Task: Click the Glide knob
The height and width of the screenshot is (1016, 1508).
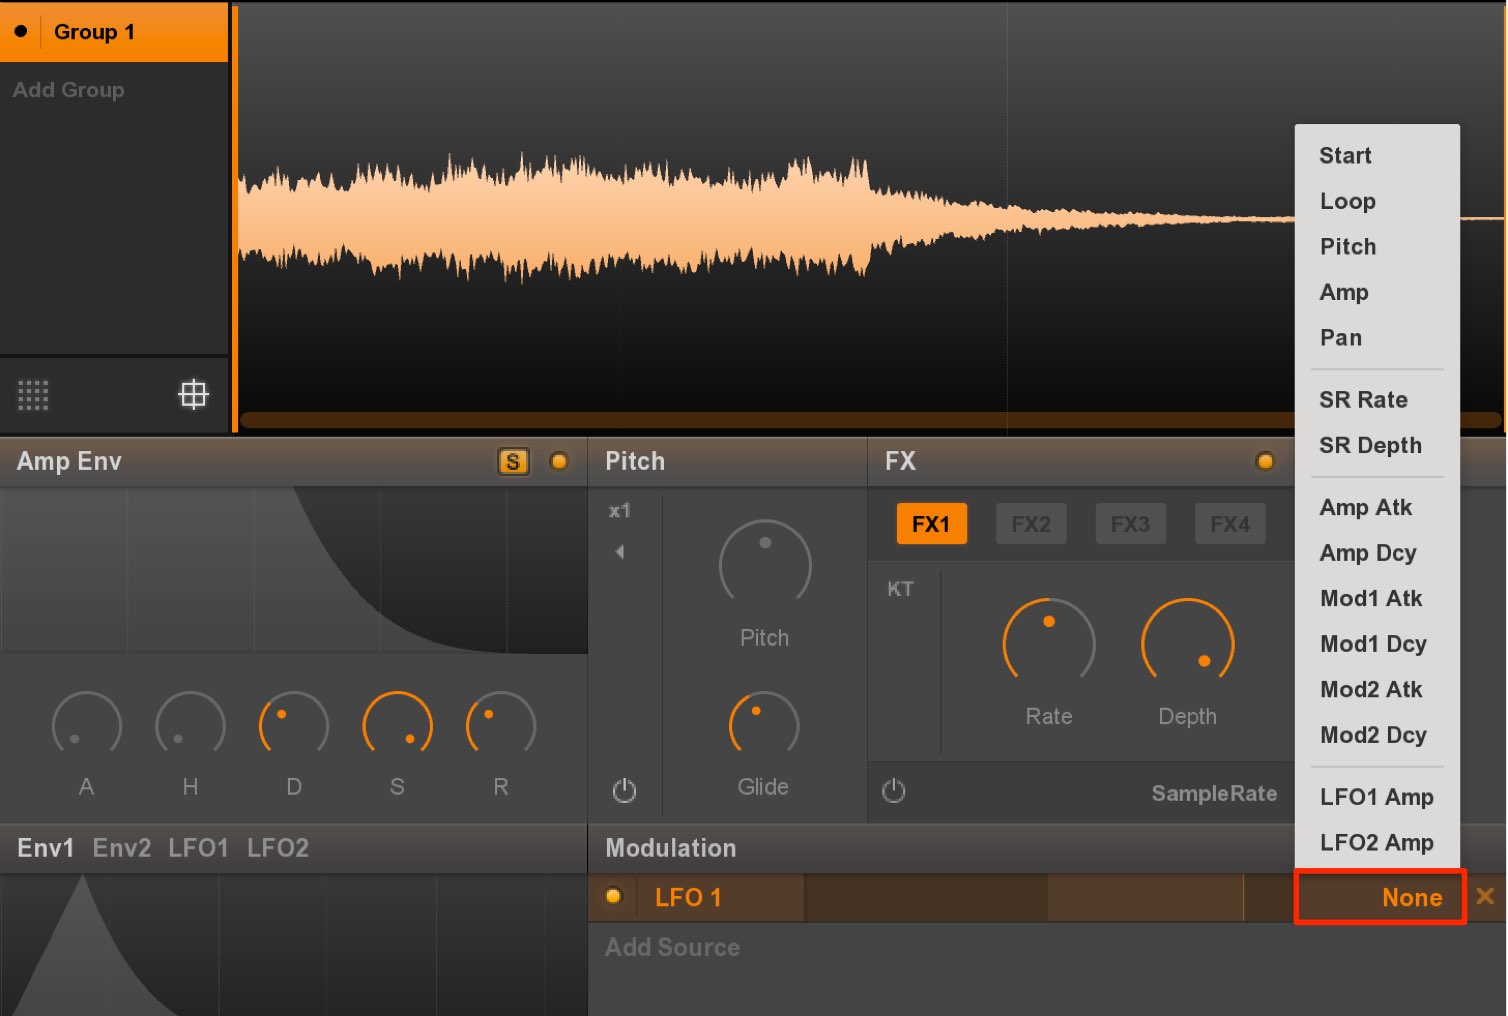Action: [x=764, y=724]
